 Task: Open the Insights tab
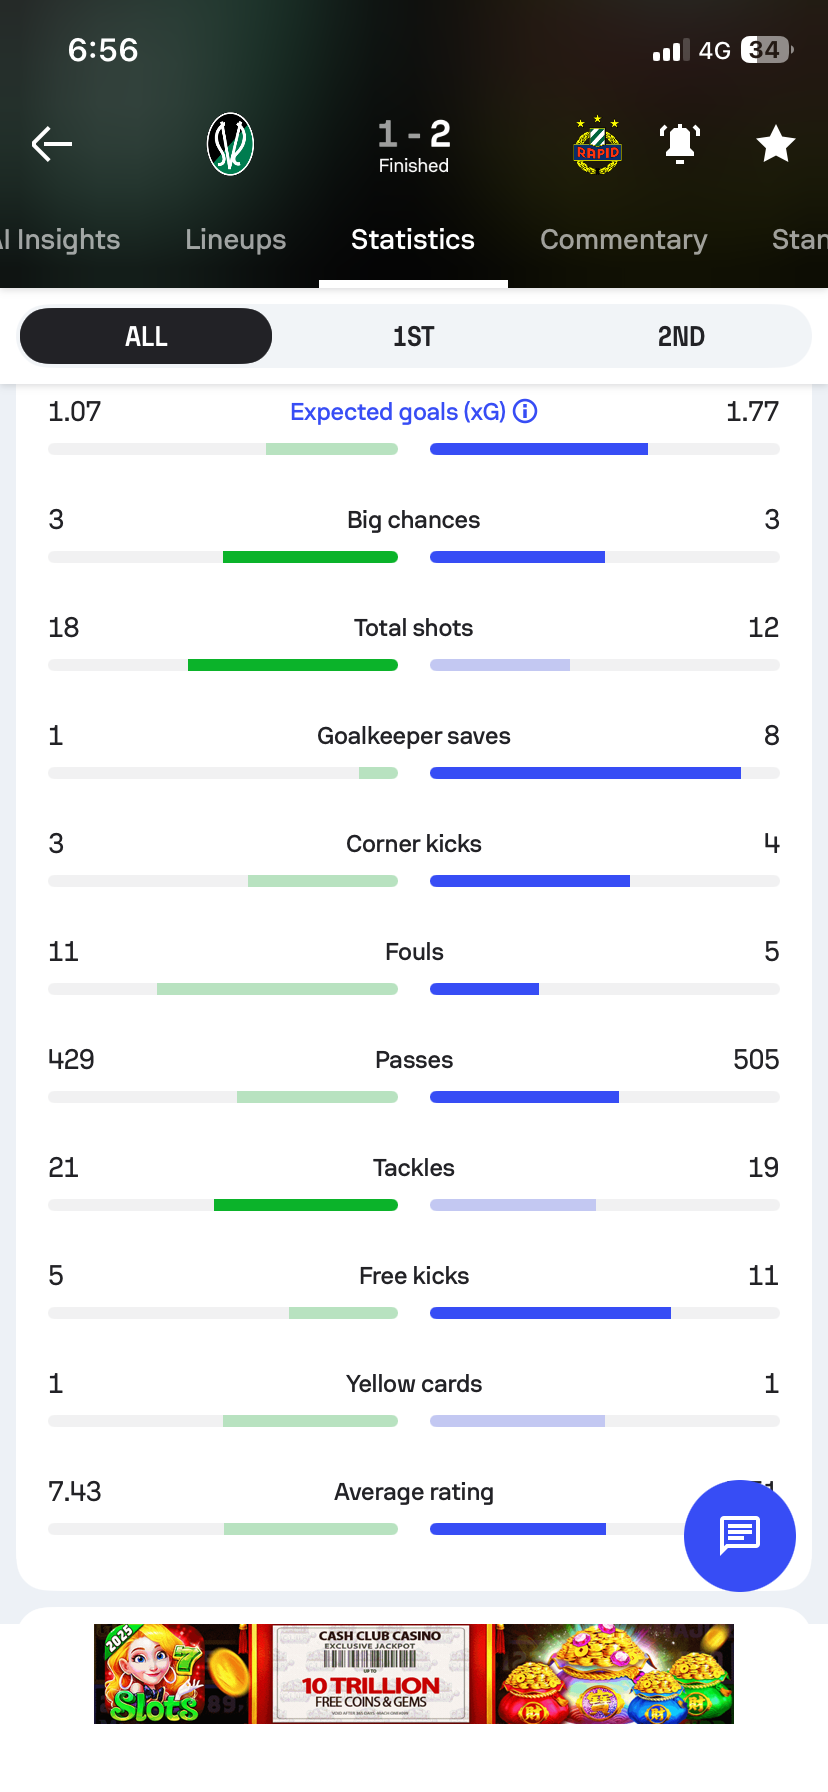pos(60,239)
